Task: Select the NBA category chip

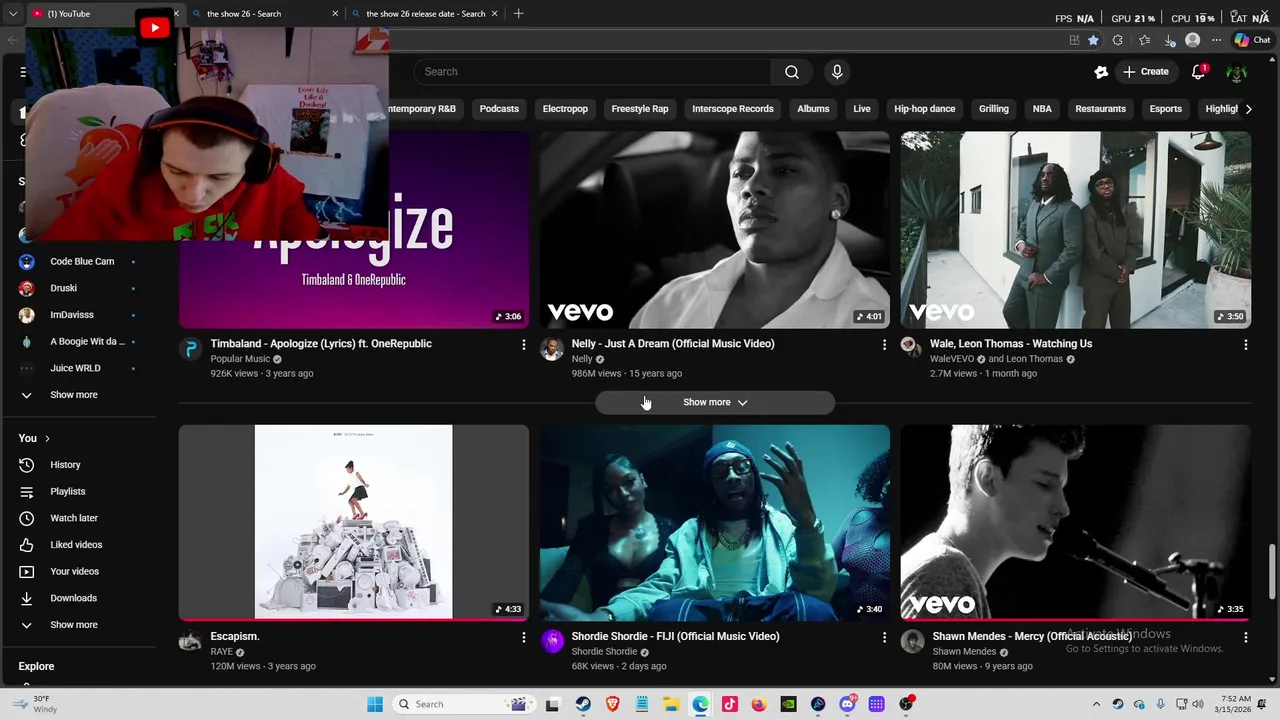Action: click(1042, 109)
